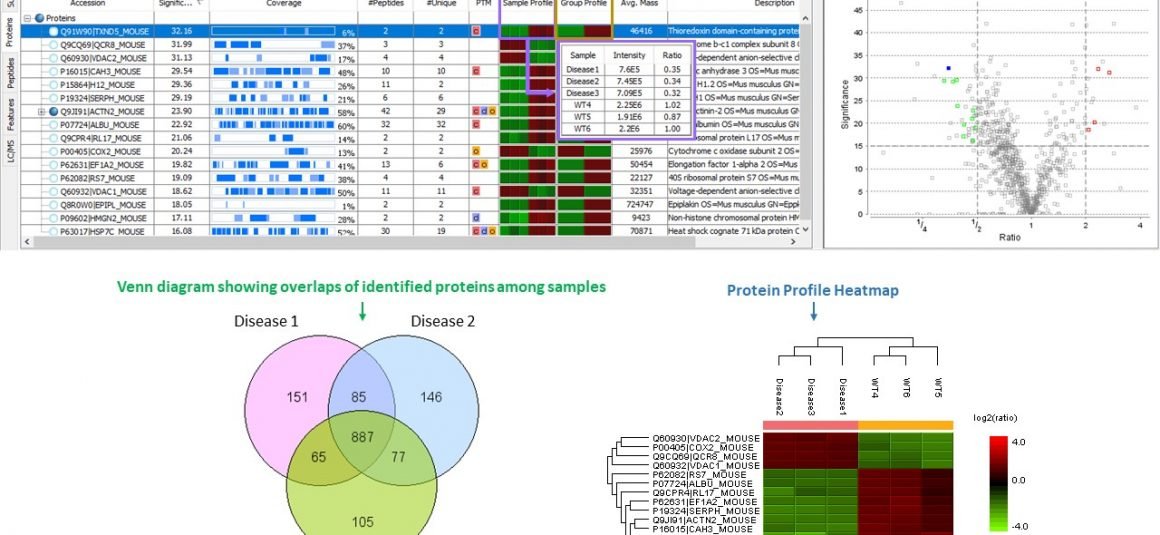This screenshot has height=535, width=1160.
Task: Click the red 'c' PTM icon in CAH3_MOUSE row
Action: click(476, 72)
